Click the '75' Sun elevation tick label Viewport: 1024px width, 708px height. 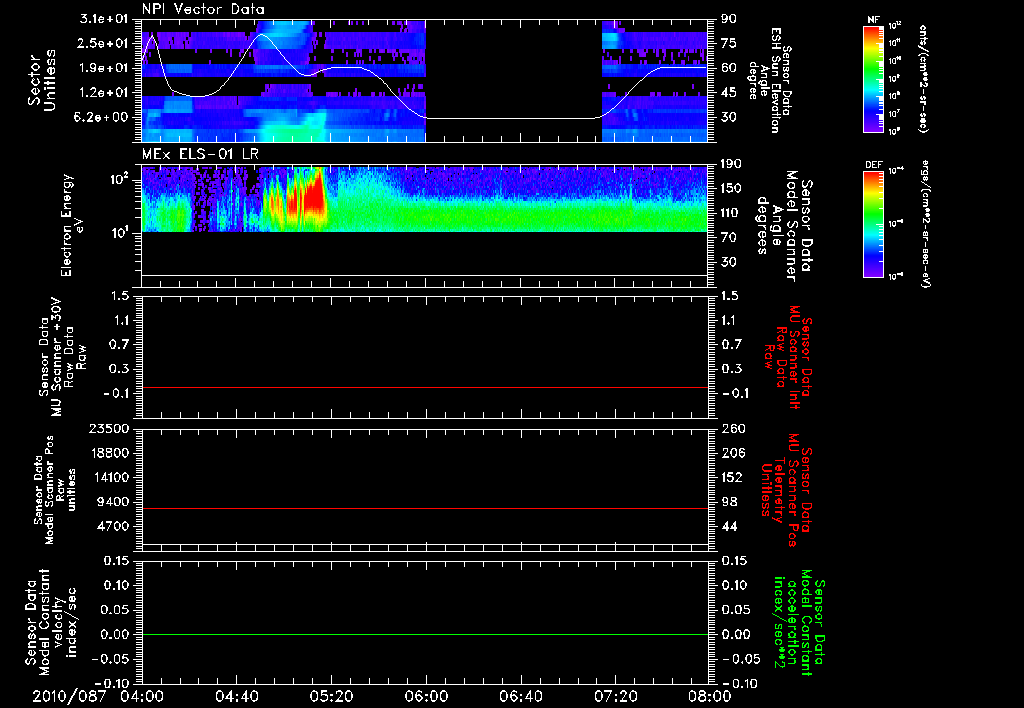point(729,43)
